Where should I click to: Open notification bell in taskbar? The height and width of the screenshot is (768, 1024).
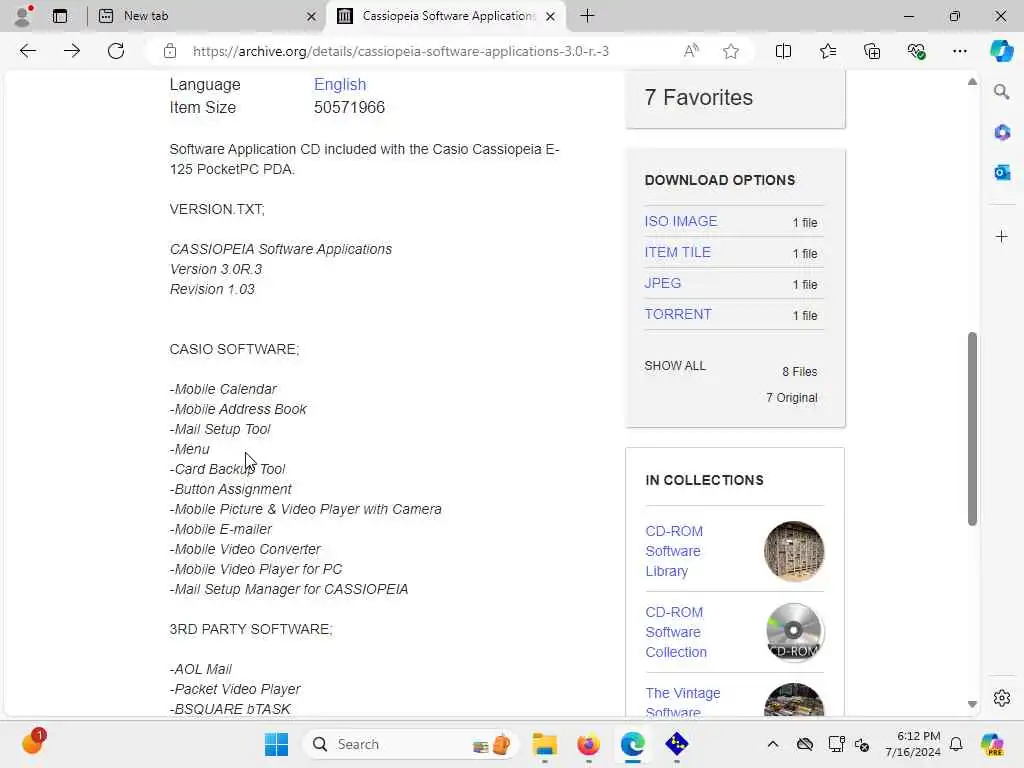(x=956, y=744)
